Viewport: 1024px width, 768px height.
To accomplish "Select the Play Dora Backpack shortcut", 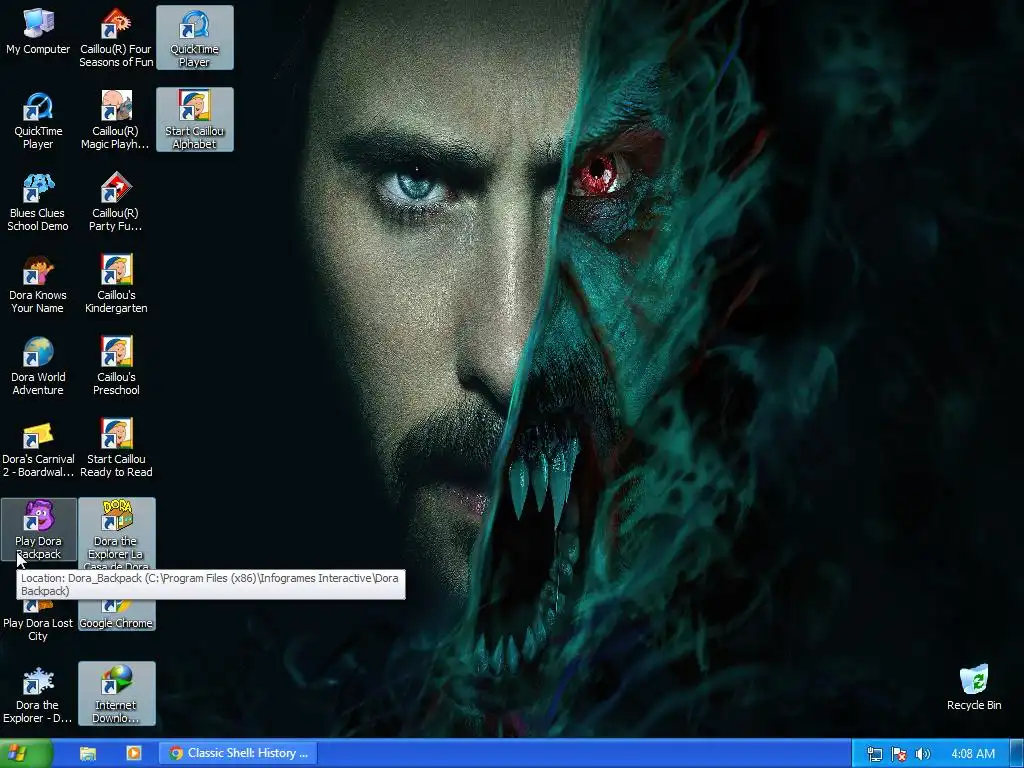I will 39,529.
